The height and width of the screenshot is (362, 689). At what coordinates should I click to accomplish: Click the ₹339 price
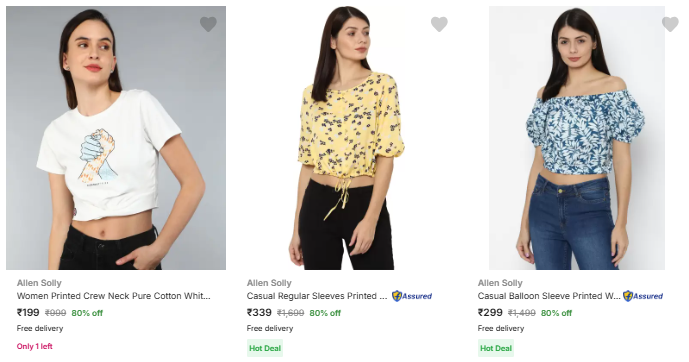pos(259,313)
